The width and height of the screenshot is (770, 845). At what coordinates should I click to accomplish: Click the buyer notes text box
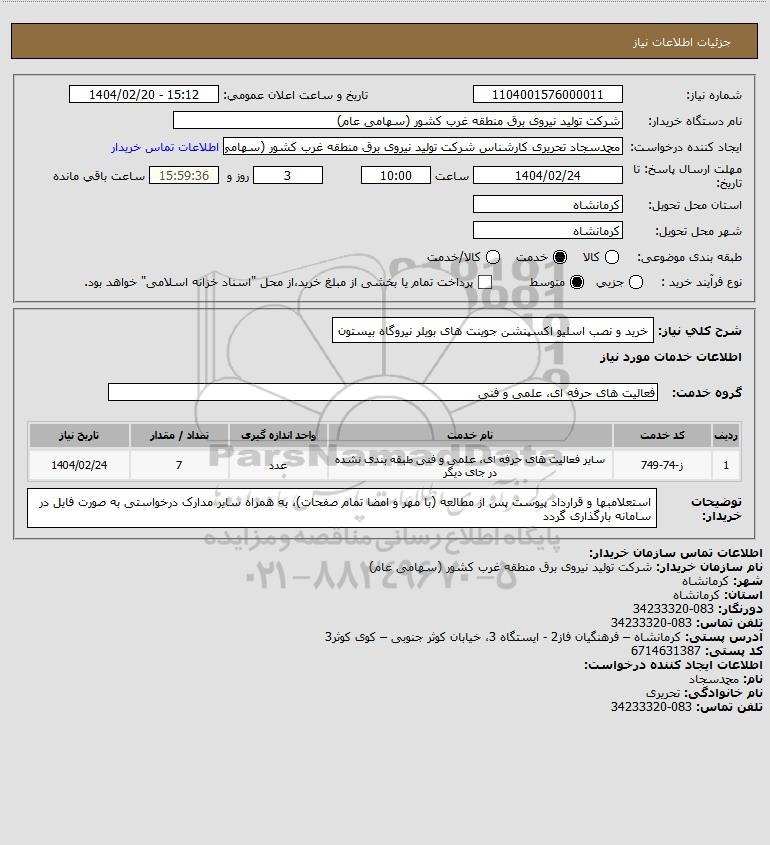coord(342,508)
